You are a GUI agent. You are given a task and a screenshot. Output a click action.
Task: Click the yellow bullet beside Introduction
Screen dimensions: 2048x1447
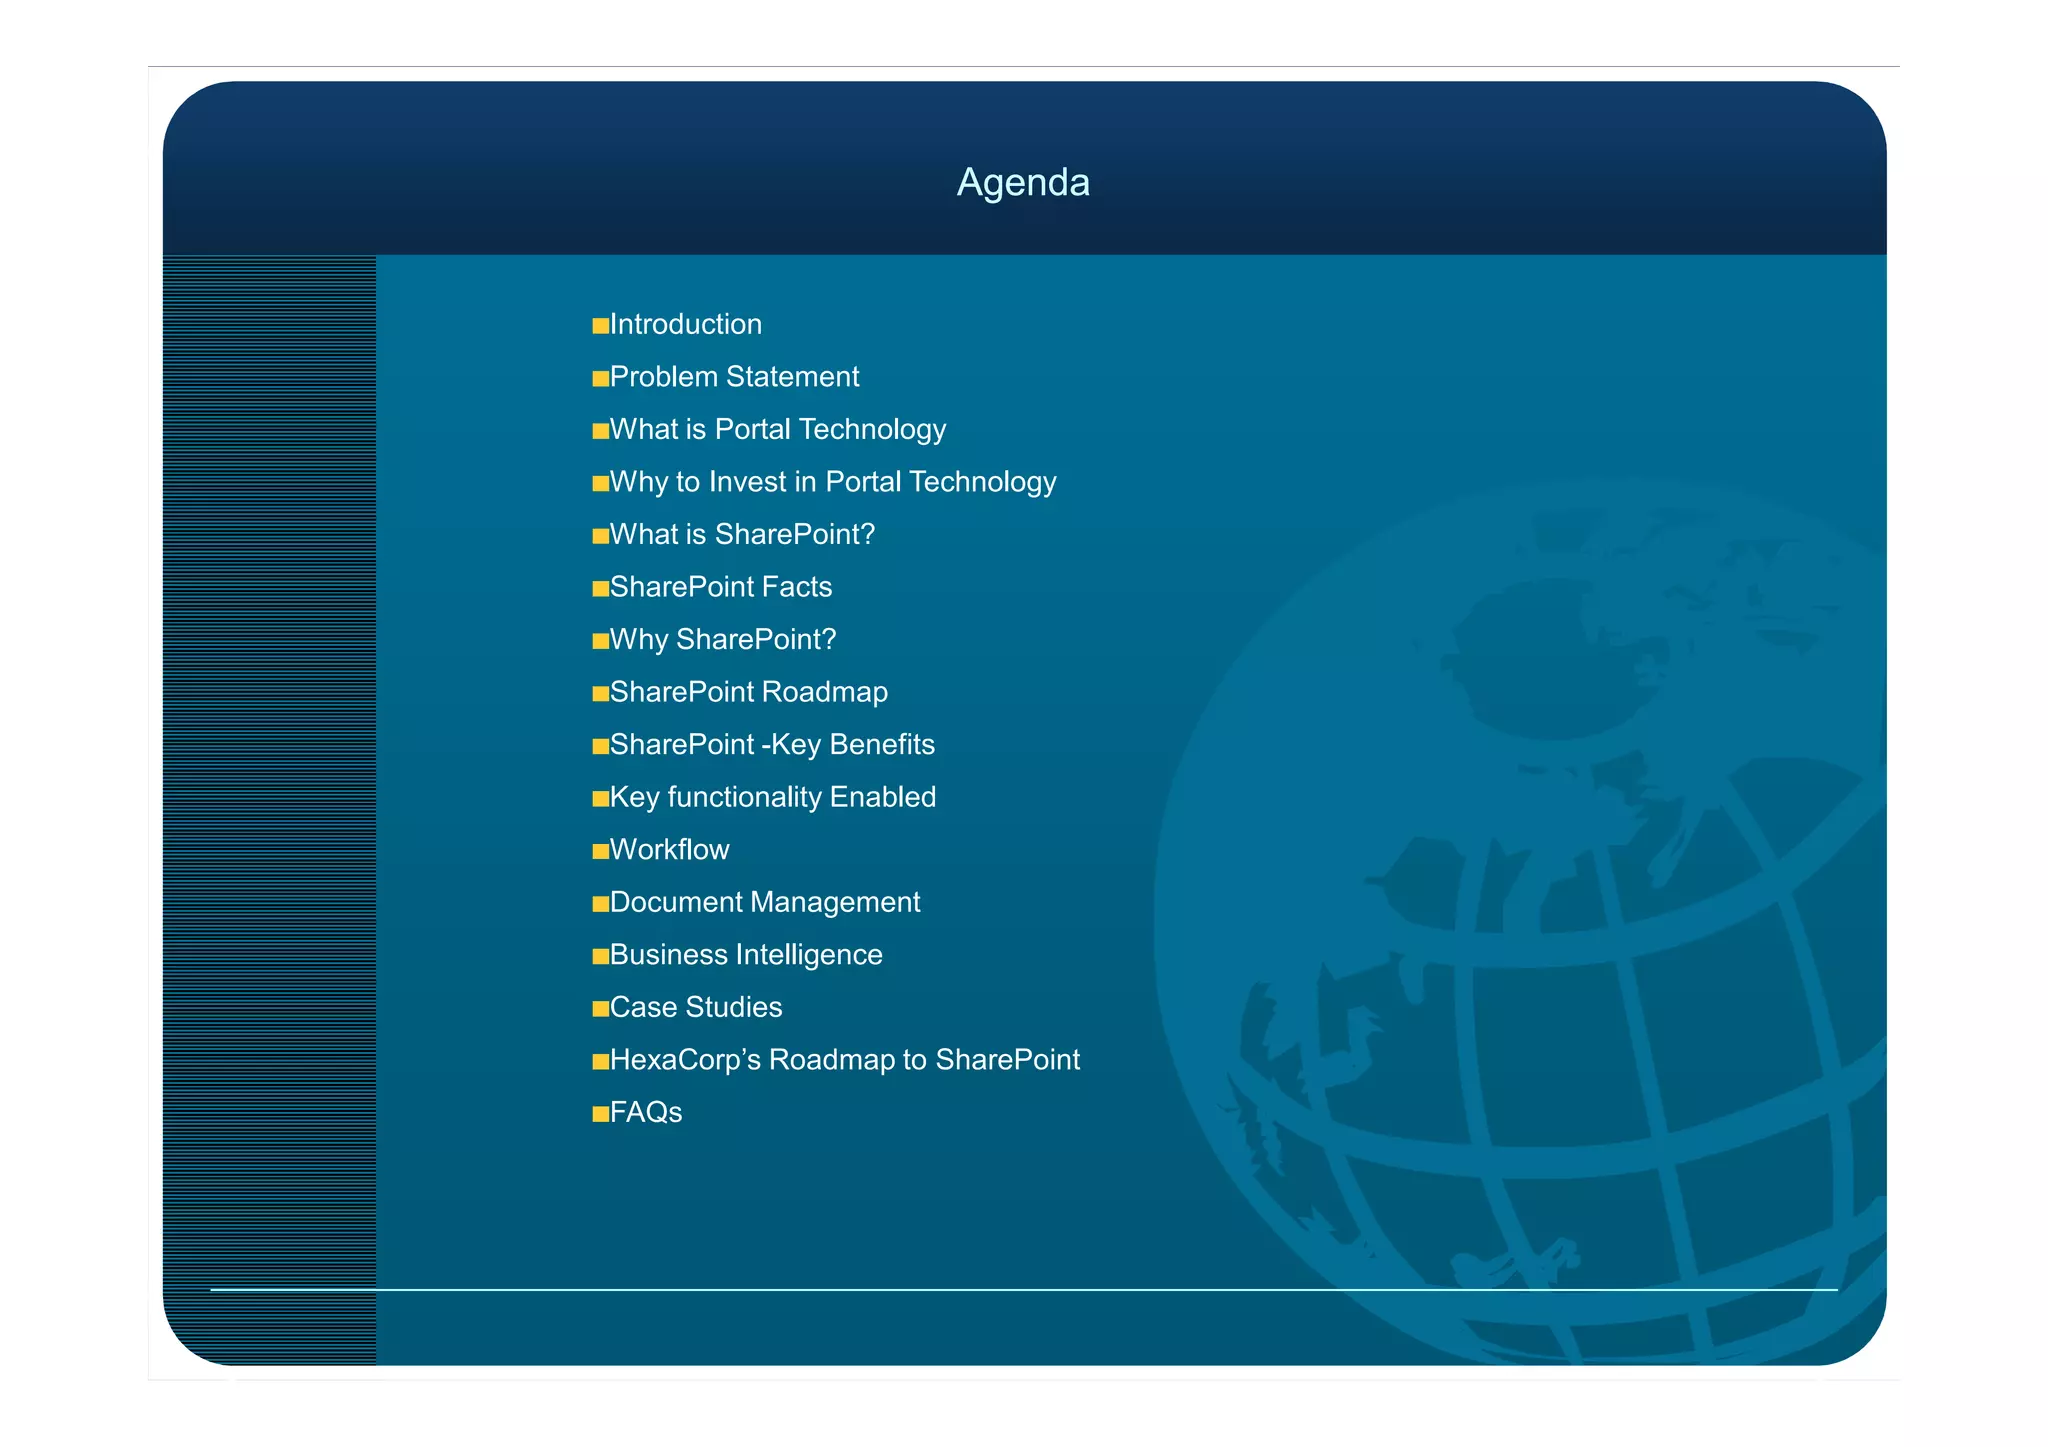click(x=600, y=325)
